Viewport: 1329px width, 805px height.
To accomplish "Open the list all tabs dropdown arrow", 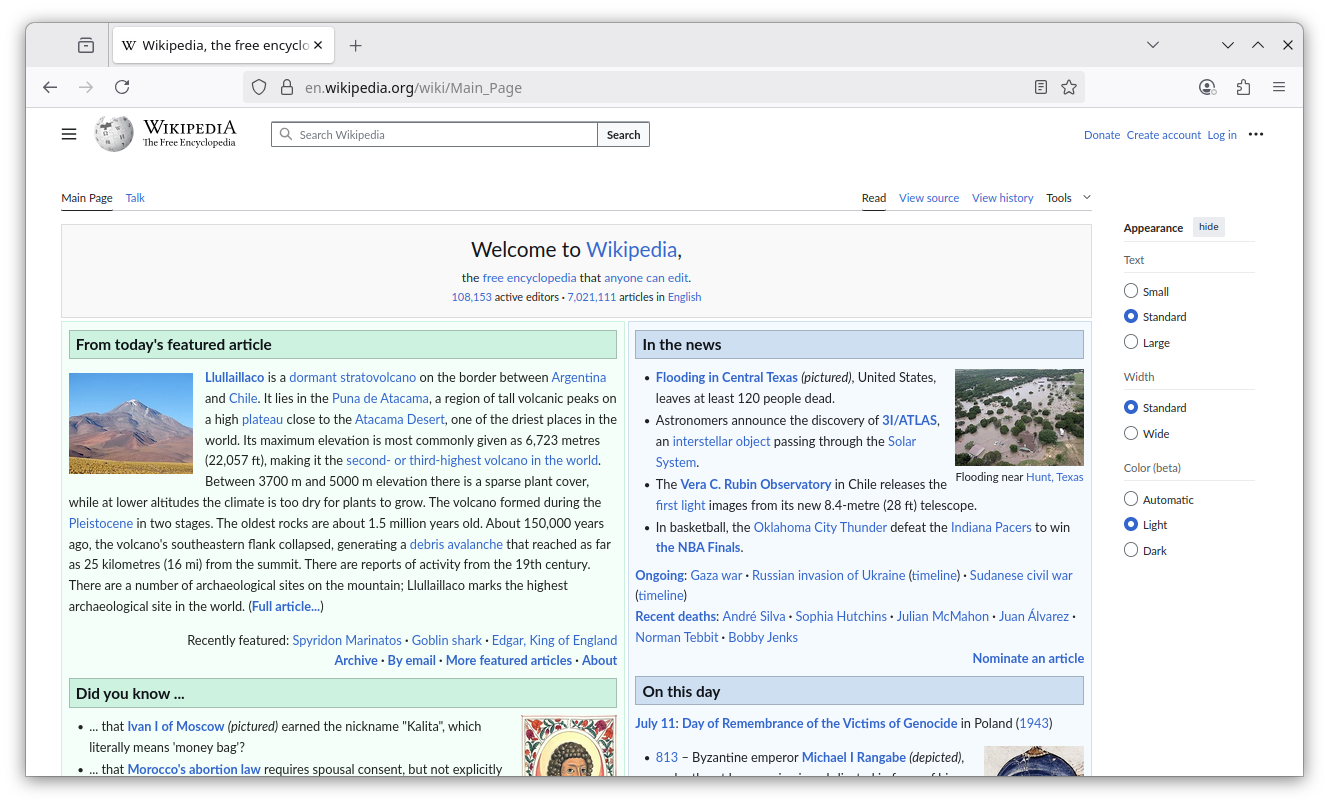I will [1153, 45].
